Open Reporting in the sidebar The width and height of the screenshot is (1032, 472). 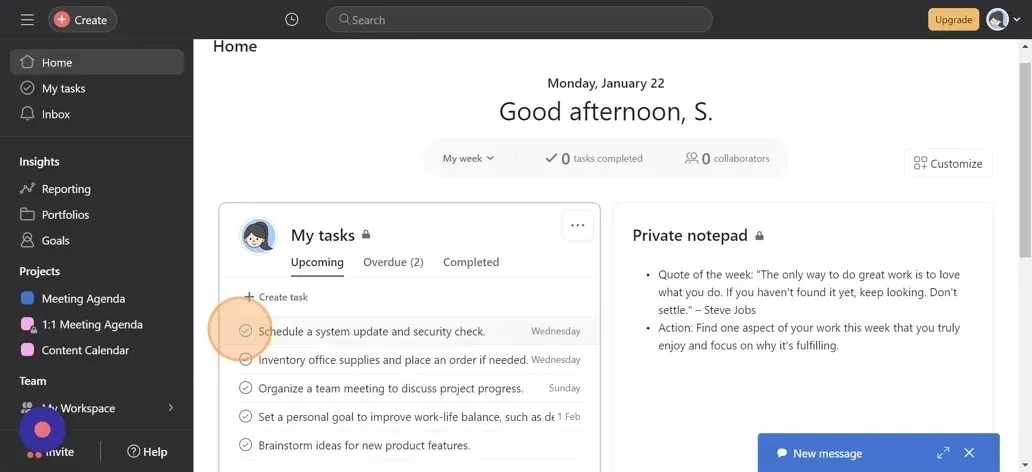click(x=66, y=189)
